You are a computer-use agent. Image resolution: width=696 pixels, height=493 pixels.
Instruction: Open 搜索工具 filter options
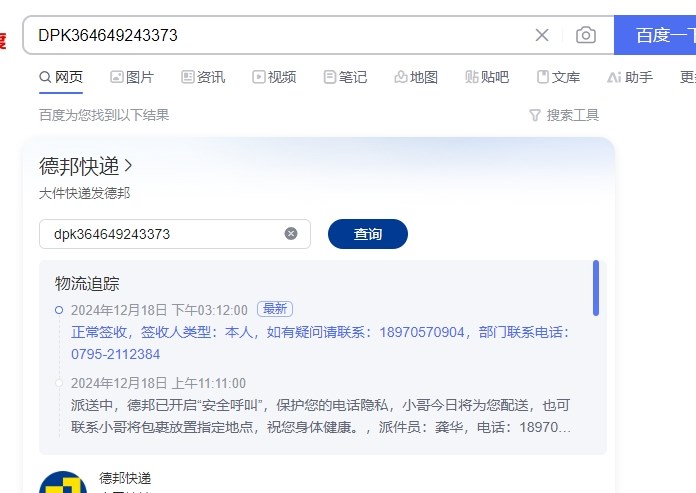click(x=564, y=115)
